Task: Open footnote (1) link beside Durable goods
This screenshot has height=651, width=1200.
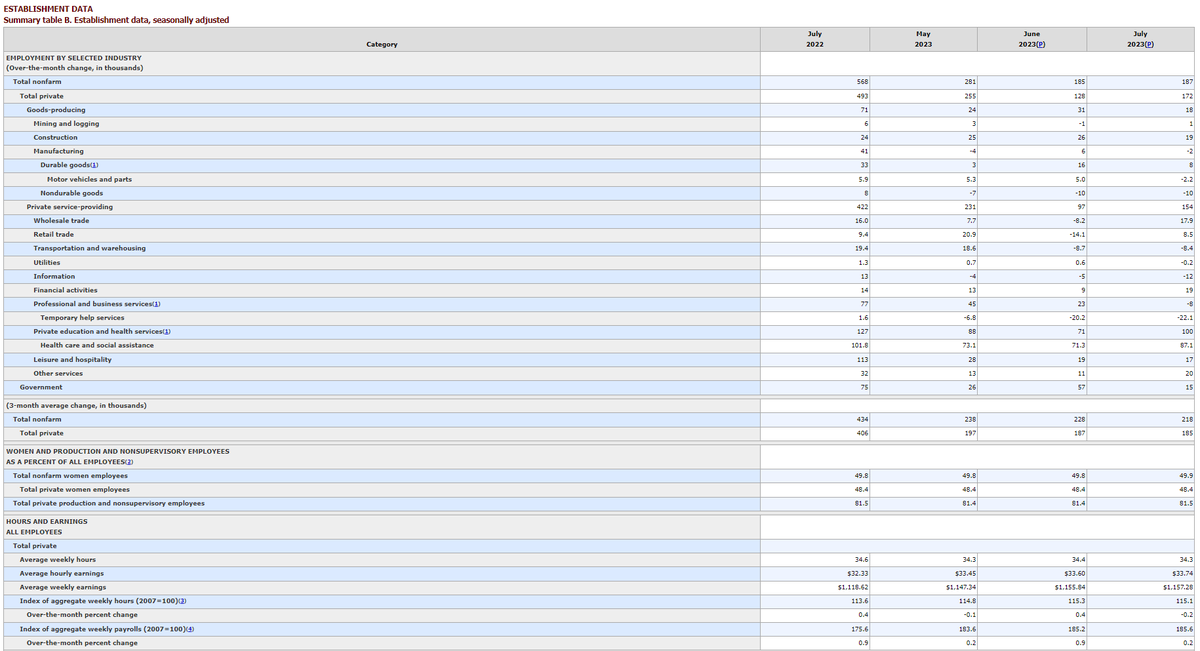Action: [94, 165]
